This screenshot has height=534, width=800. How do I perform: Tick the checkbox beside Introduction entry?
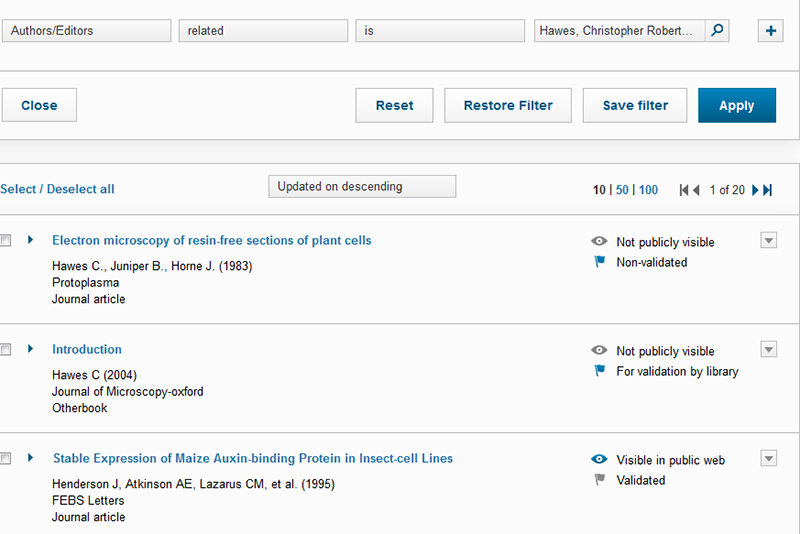(6, 350)
